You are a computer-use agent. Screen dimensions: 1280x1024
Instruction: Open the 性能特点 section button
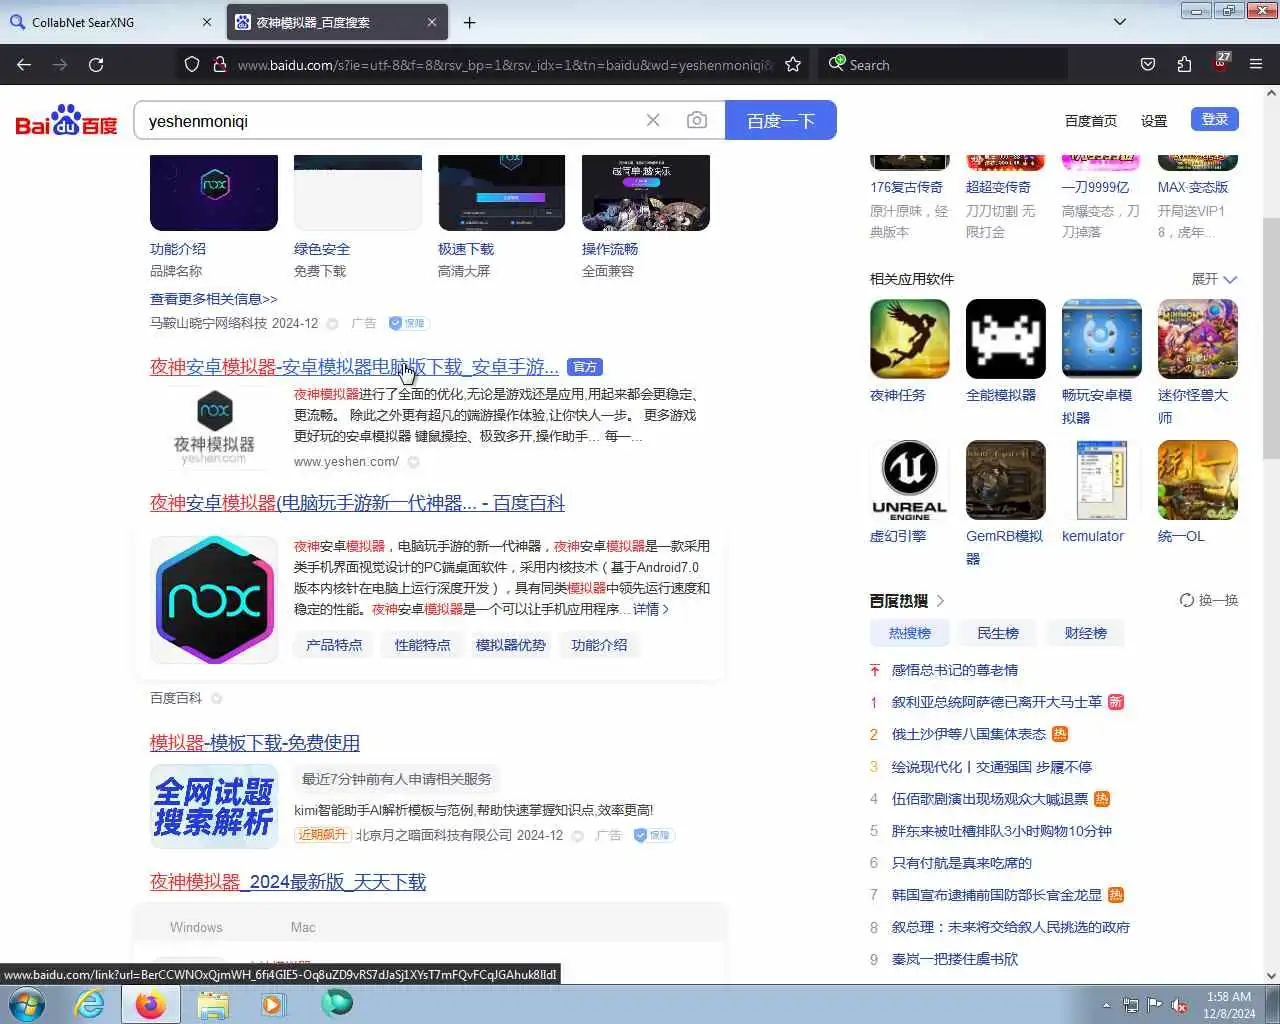click(x=422, y=645)
